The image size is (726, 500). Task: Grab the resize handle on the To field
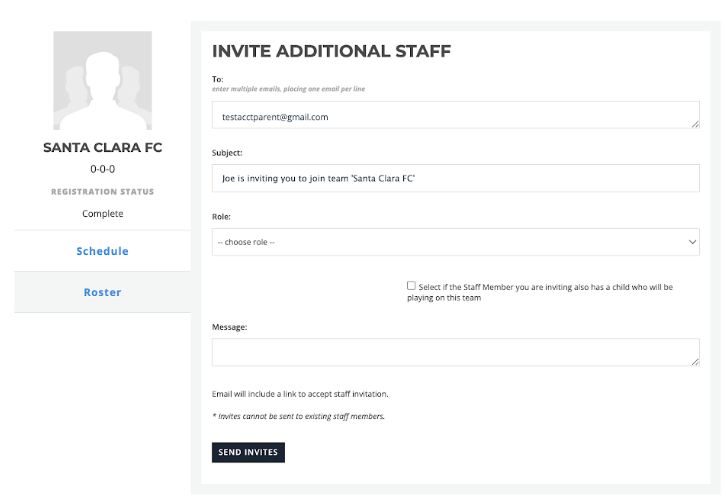[695, 124]
